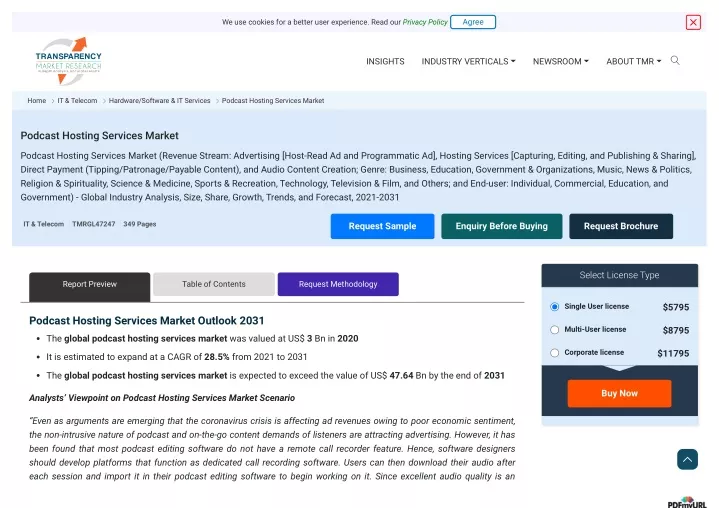Expand the Industry Verticals dropdown
This screenshot has height=508, width=719.
[x=468, y=61]
